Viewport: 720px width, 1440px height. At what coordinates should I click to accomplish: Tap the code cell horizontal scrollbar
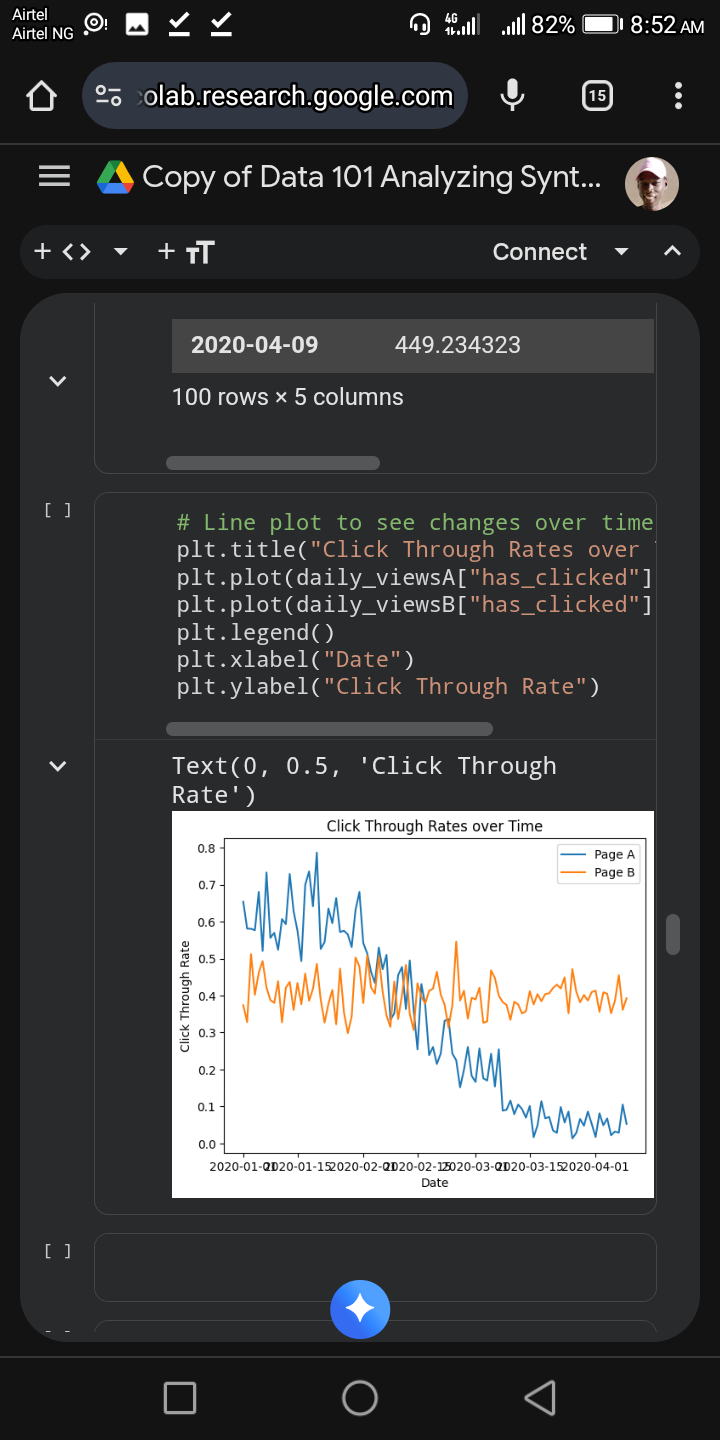(x=329, y=729)
